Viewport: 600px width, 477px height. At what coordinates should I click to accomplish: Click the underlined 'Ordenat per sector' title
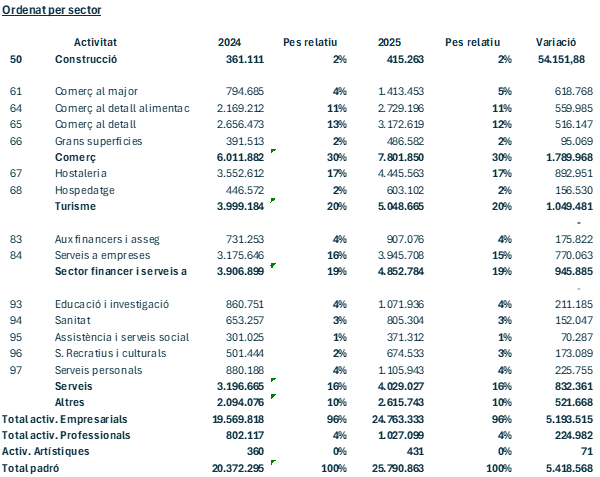click(x=50, y=9)
